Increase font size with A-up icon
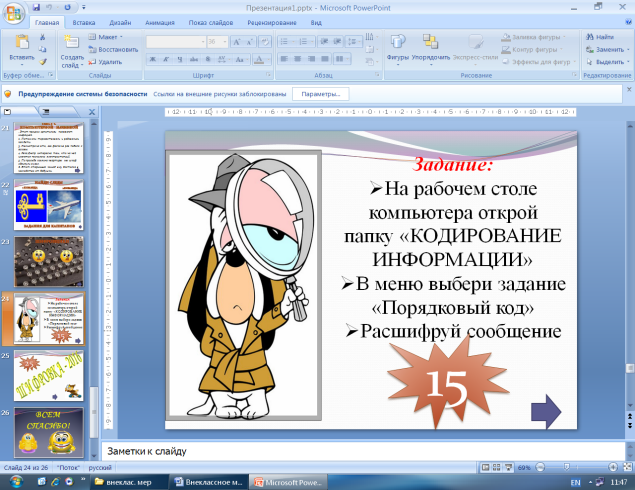Image resolution: width=635 pixels, height=490 pixels. point(237,42)
